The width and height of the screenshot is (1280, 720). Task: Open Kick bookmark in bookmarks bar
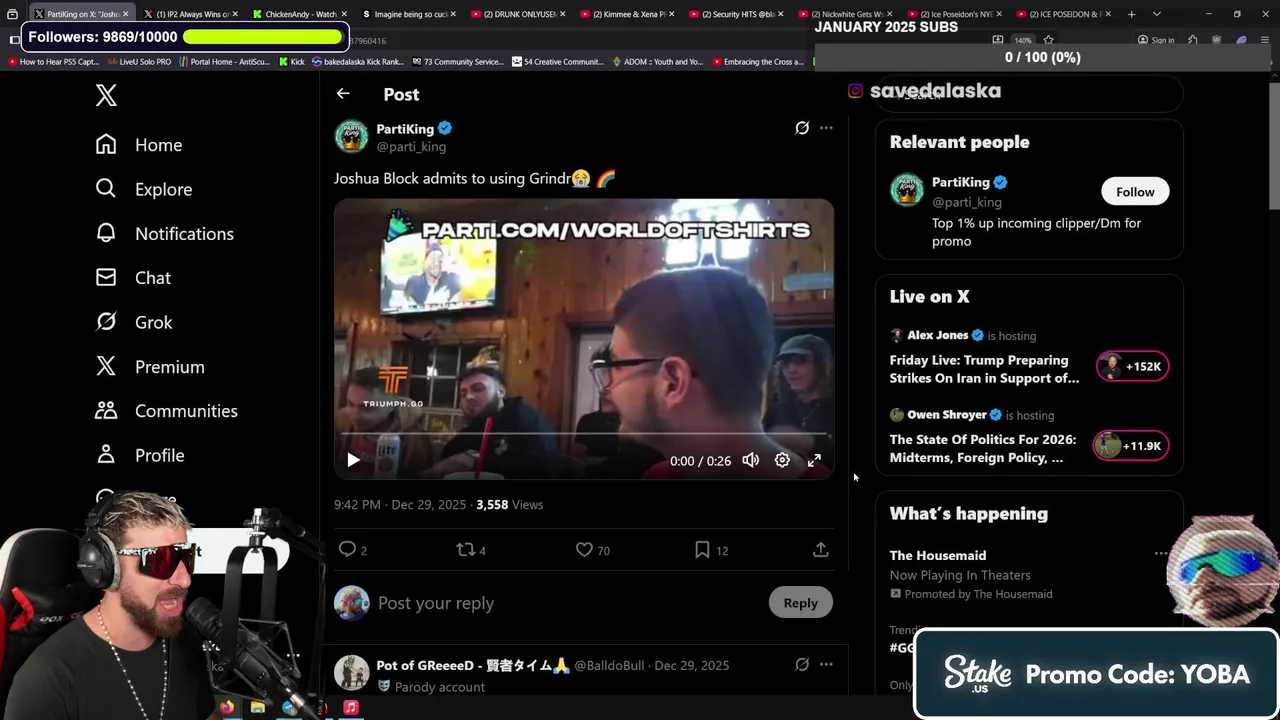click(291, 61)
